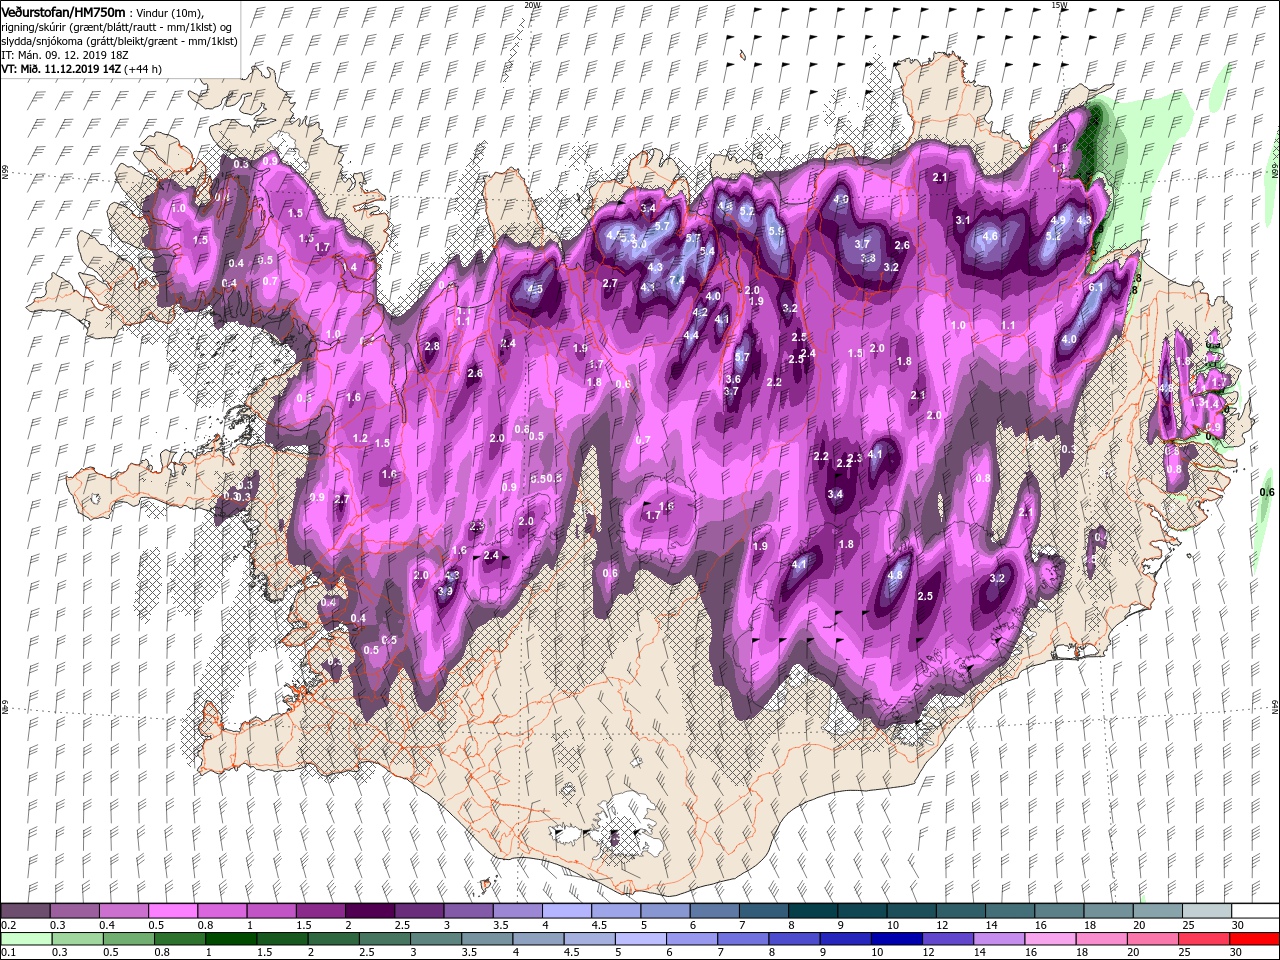Click the pale green first swatch in lower legend
This screenshot has width=1280, height=960.
tap(25, 939)
